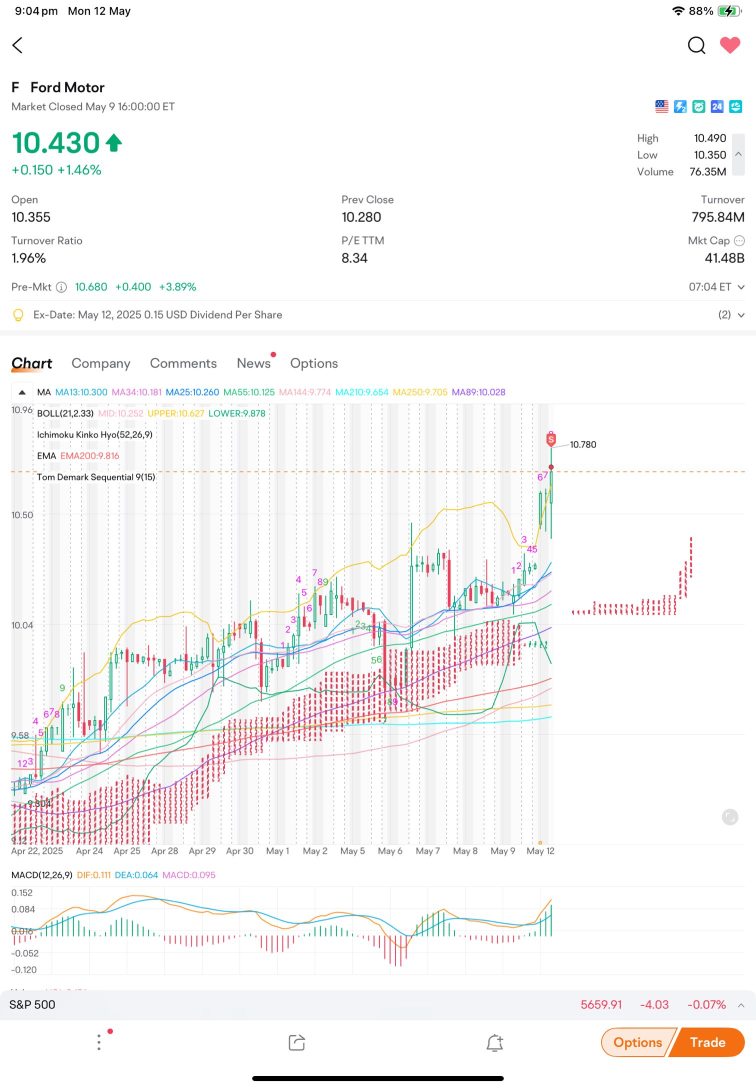Tap the blue lightning level-2 icon
756x1088 pixels.
(x=680, y=106)
